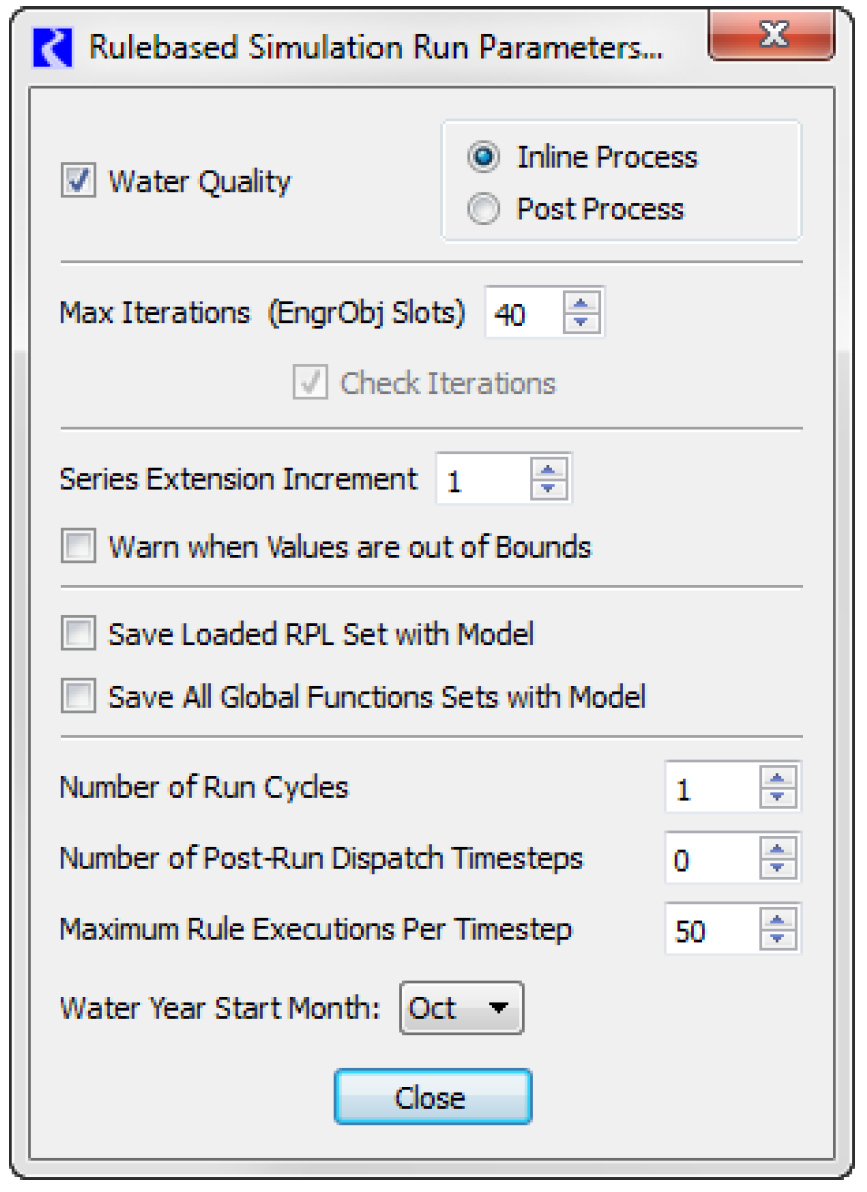Increase Number of Run Cycles up arrow
867x1192 pixels.
pyautogui.click(x=777, y=777)
